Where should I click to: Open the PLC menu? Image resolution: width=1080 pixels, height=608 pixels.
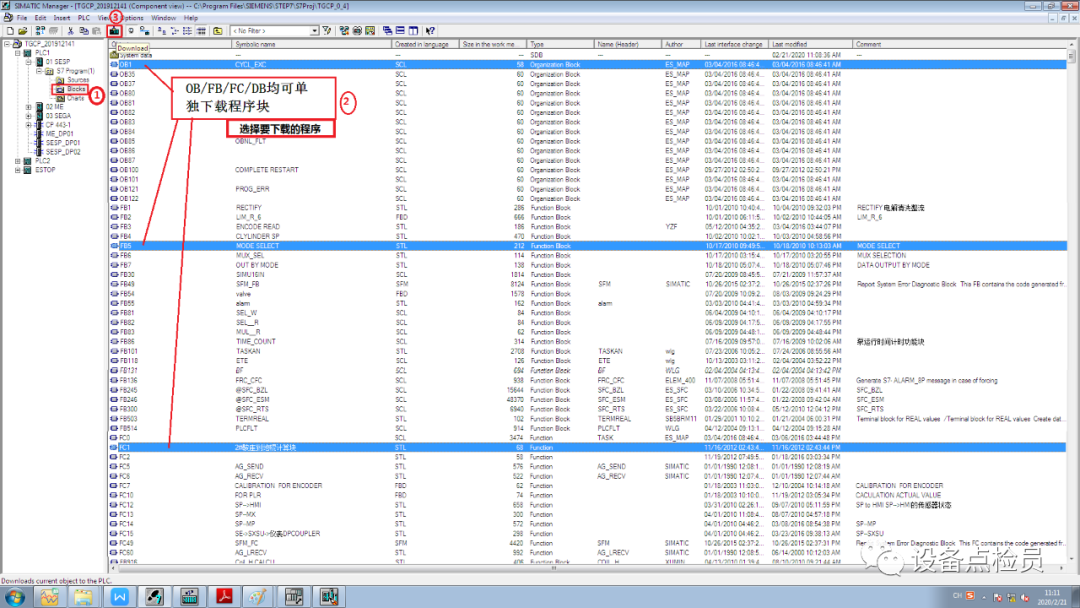coord(83,18)
